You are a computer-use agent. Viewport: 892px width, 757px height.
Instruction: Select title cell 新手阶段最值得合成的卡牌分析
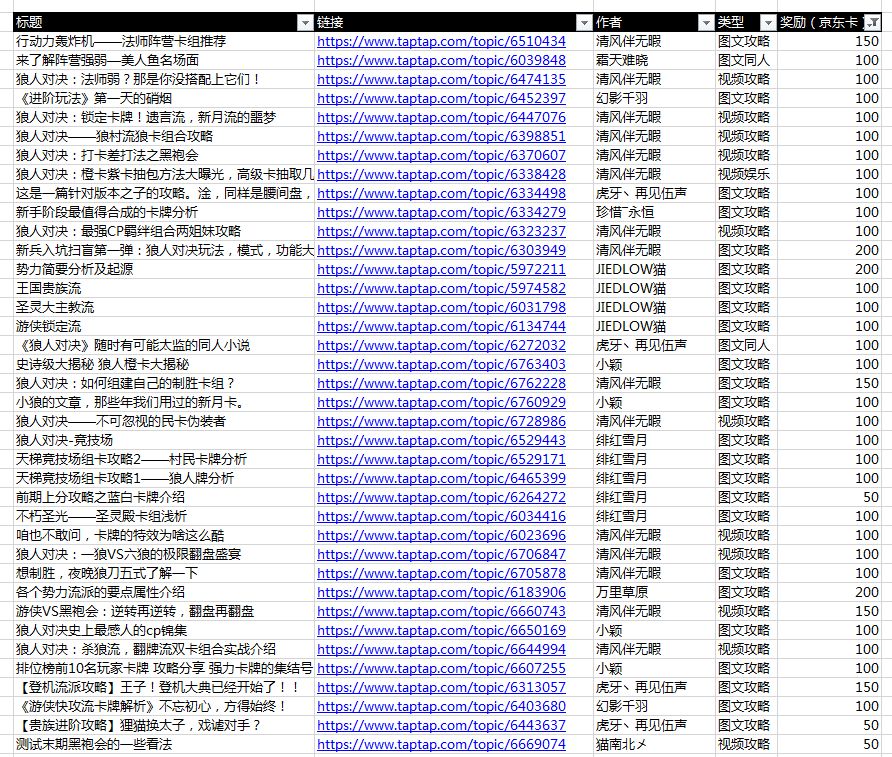164,213
